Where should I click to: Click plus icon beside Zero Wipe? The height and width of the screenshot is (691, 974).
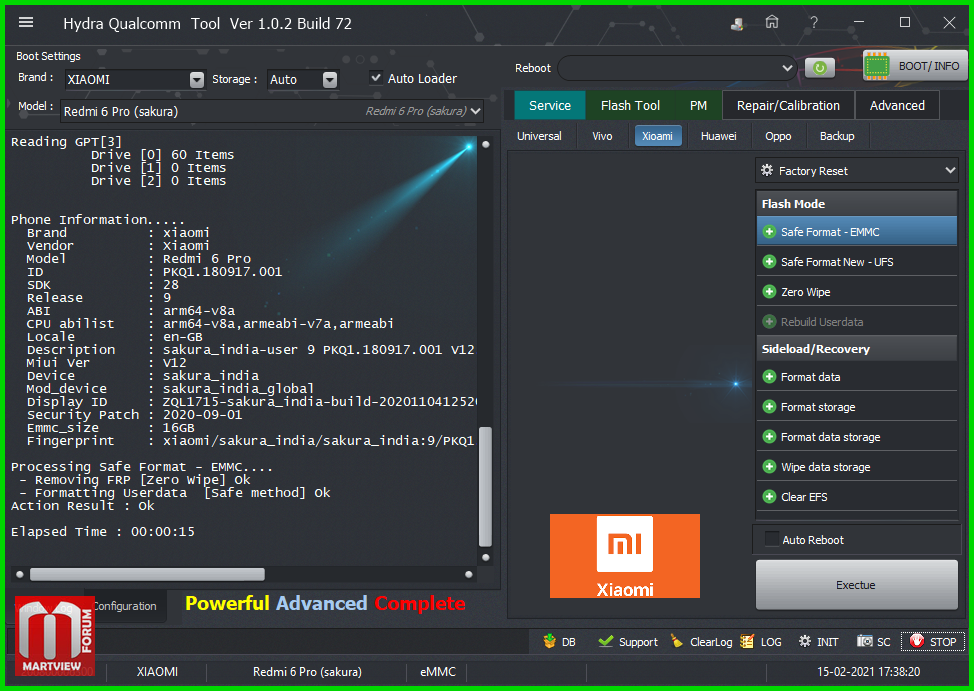pos(769,291)
